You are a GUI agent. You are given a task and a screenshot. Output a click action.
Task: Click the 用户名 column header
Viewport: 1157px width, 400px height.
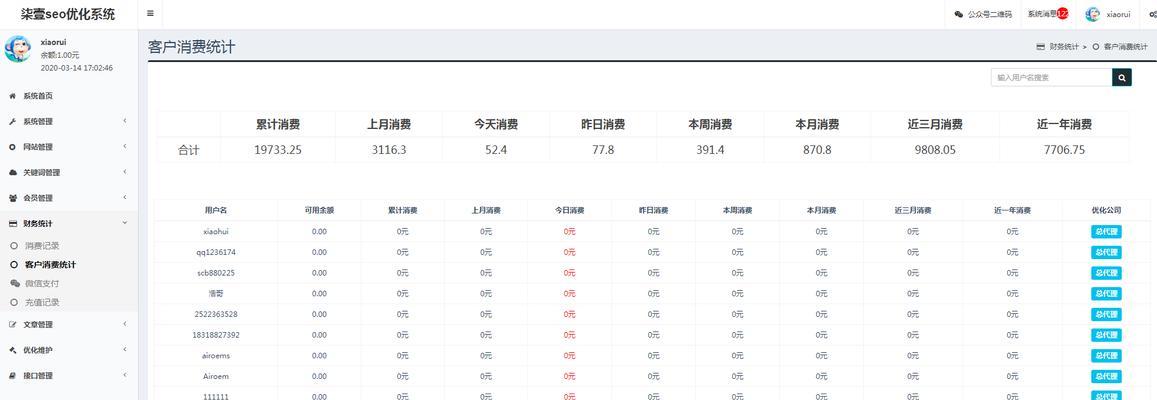pyautogui.click(x=215, y=210)
